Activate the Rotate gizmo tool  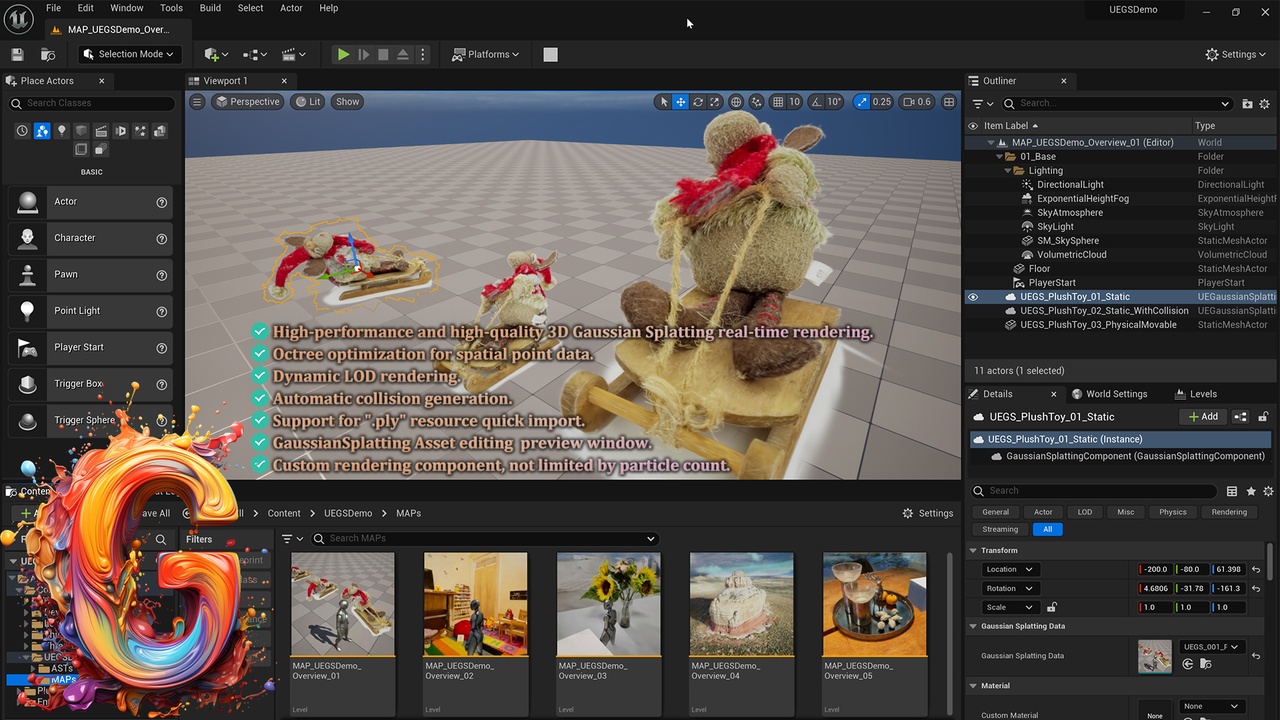click(697, 102)
